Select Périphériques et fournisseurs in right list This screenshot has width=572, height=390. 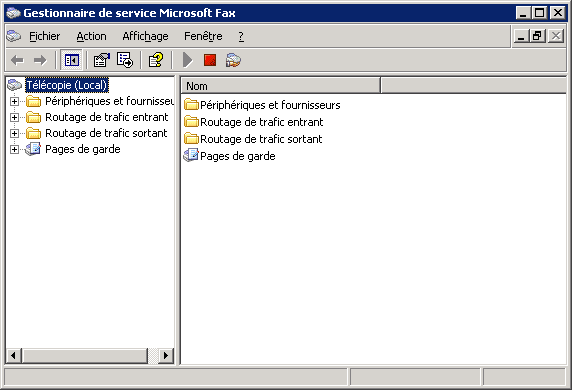click(x=270, y=105)
